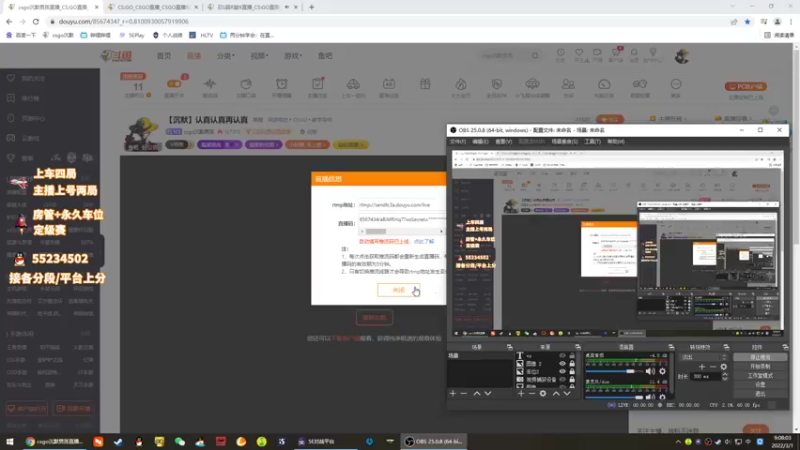Screen dimensions: 800x450
Task: Open the 工具 menu in OBS
Action: pyautogui.click(x=592, y=141)
